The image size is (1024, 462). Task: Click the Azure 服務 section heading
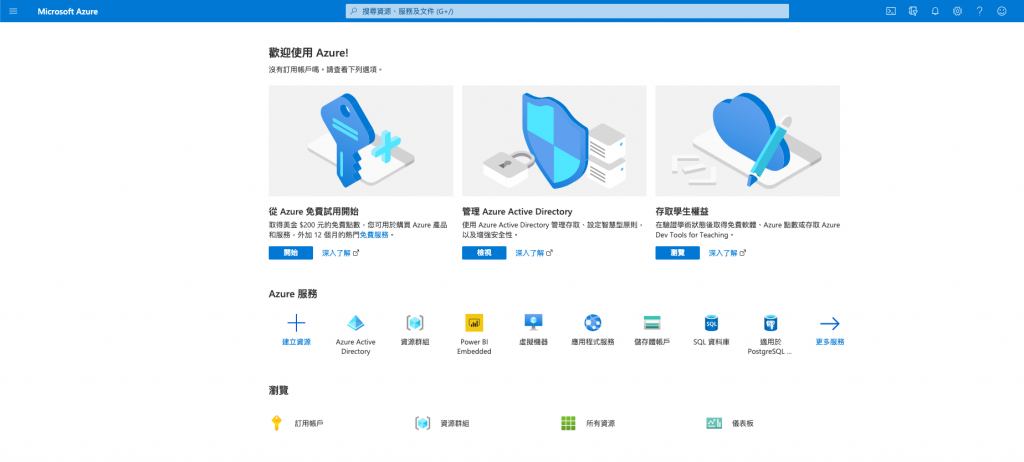click(293, 294)
